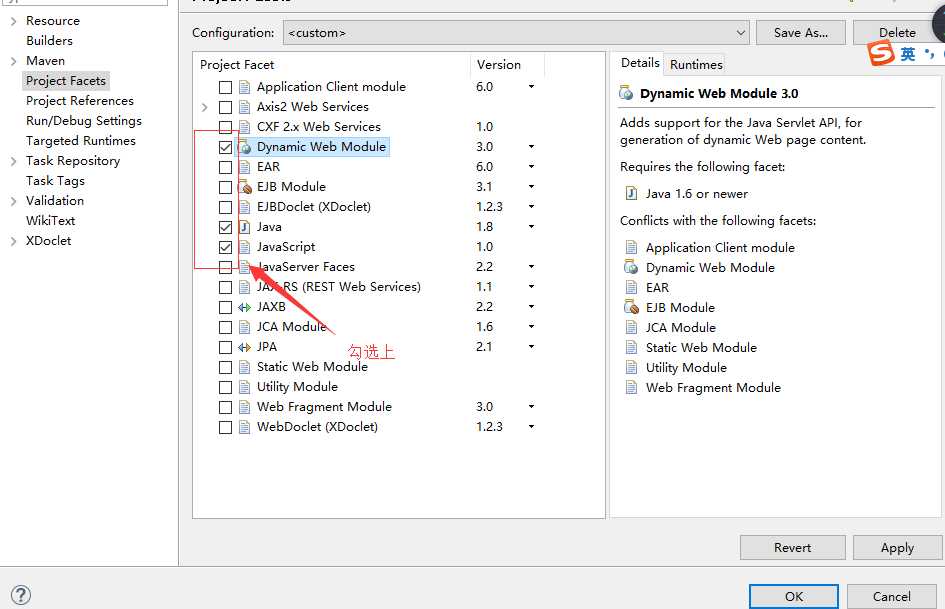Image resolution: width=945 pixels, height=609 pixels.
Task: Expand the Validation tree node
Action: coord(13,201)
